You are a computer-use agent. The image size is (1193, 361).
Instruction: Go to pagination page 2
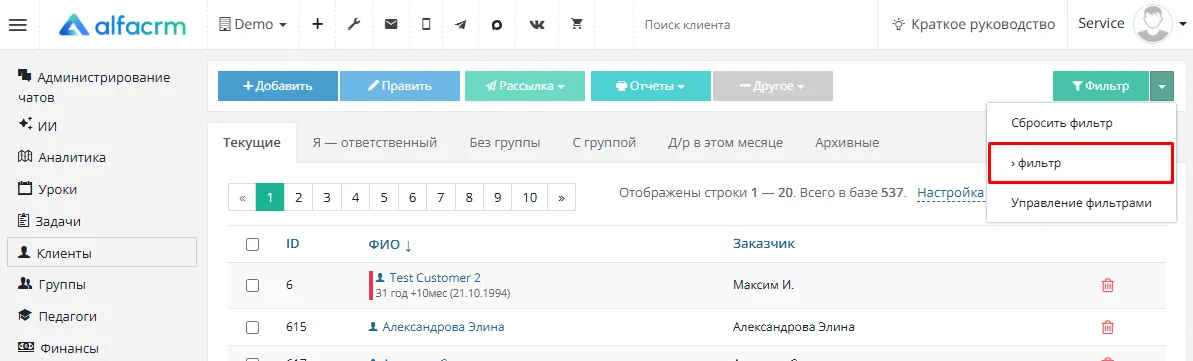pos(298,197)
